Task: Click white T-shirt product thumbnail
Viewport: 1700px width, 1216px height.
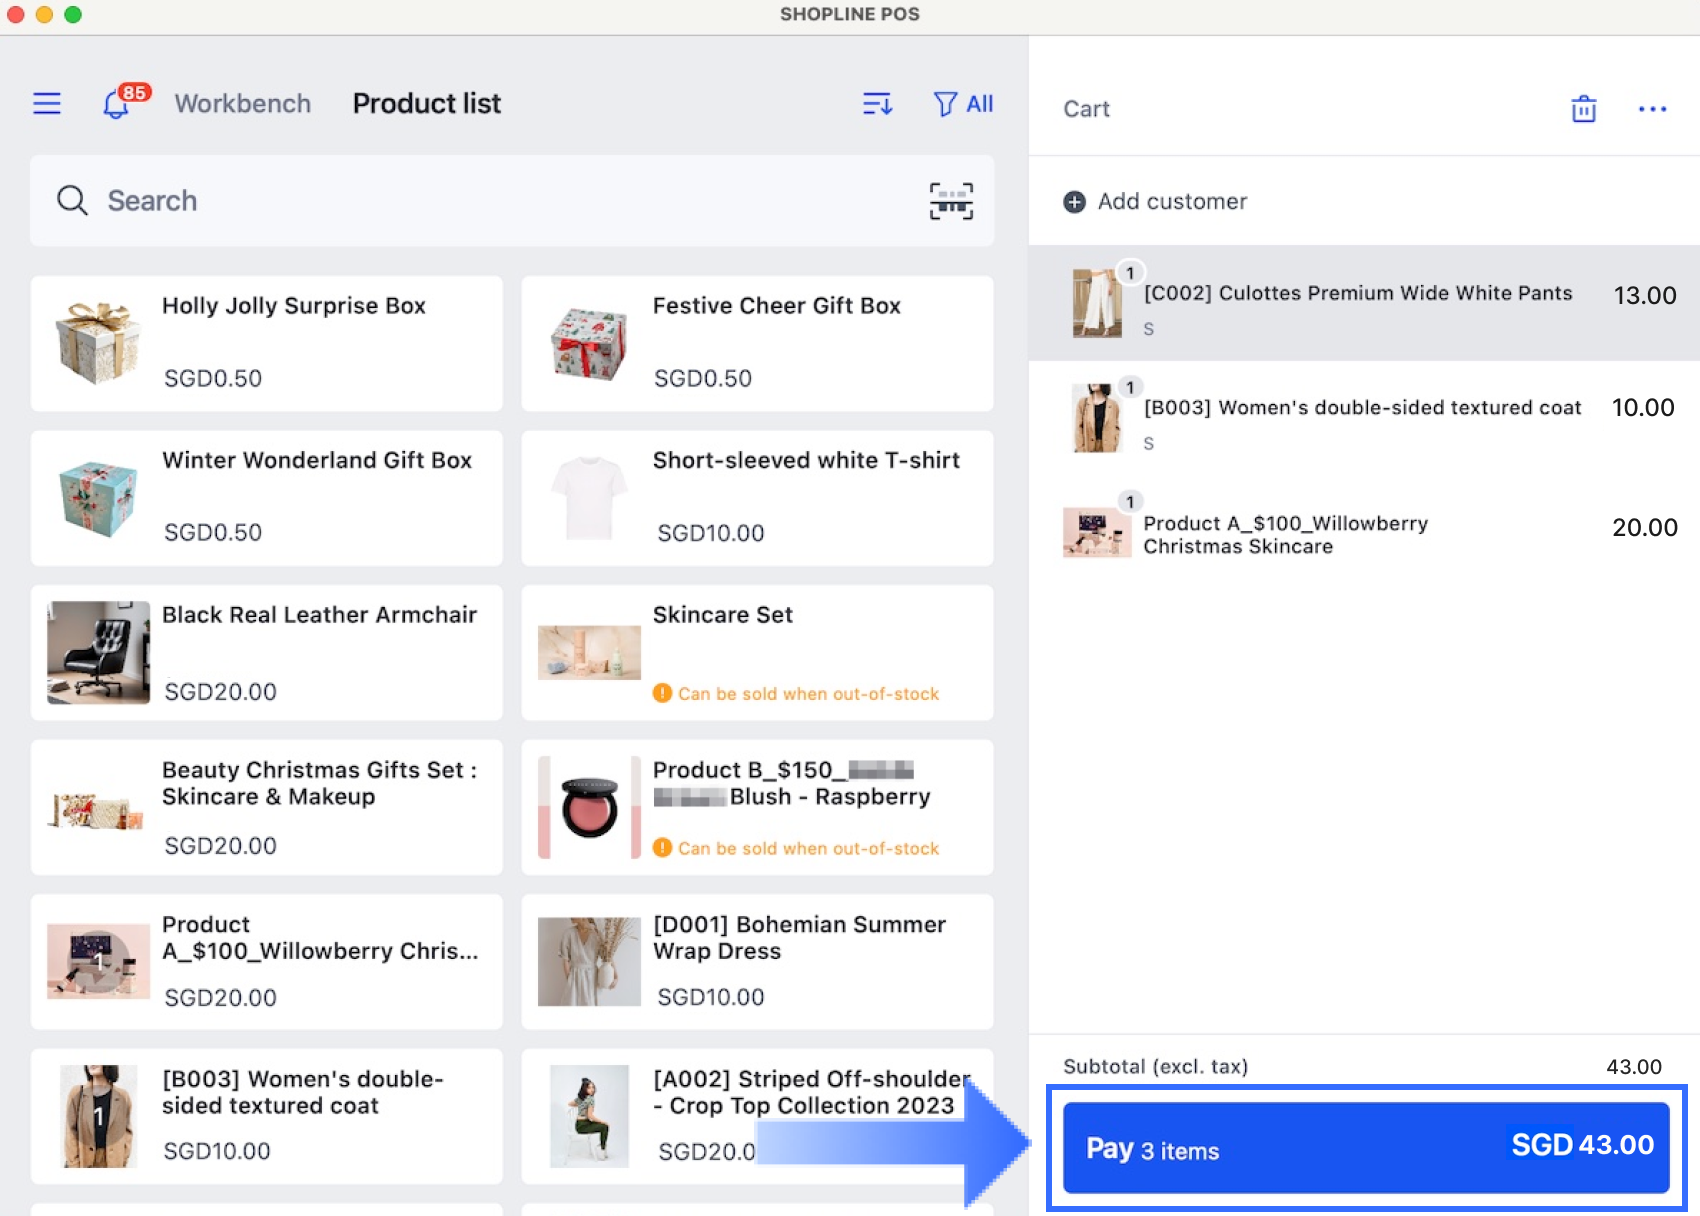Action: (x=589, y=497)
